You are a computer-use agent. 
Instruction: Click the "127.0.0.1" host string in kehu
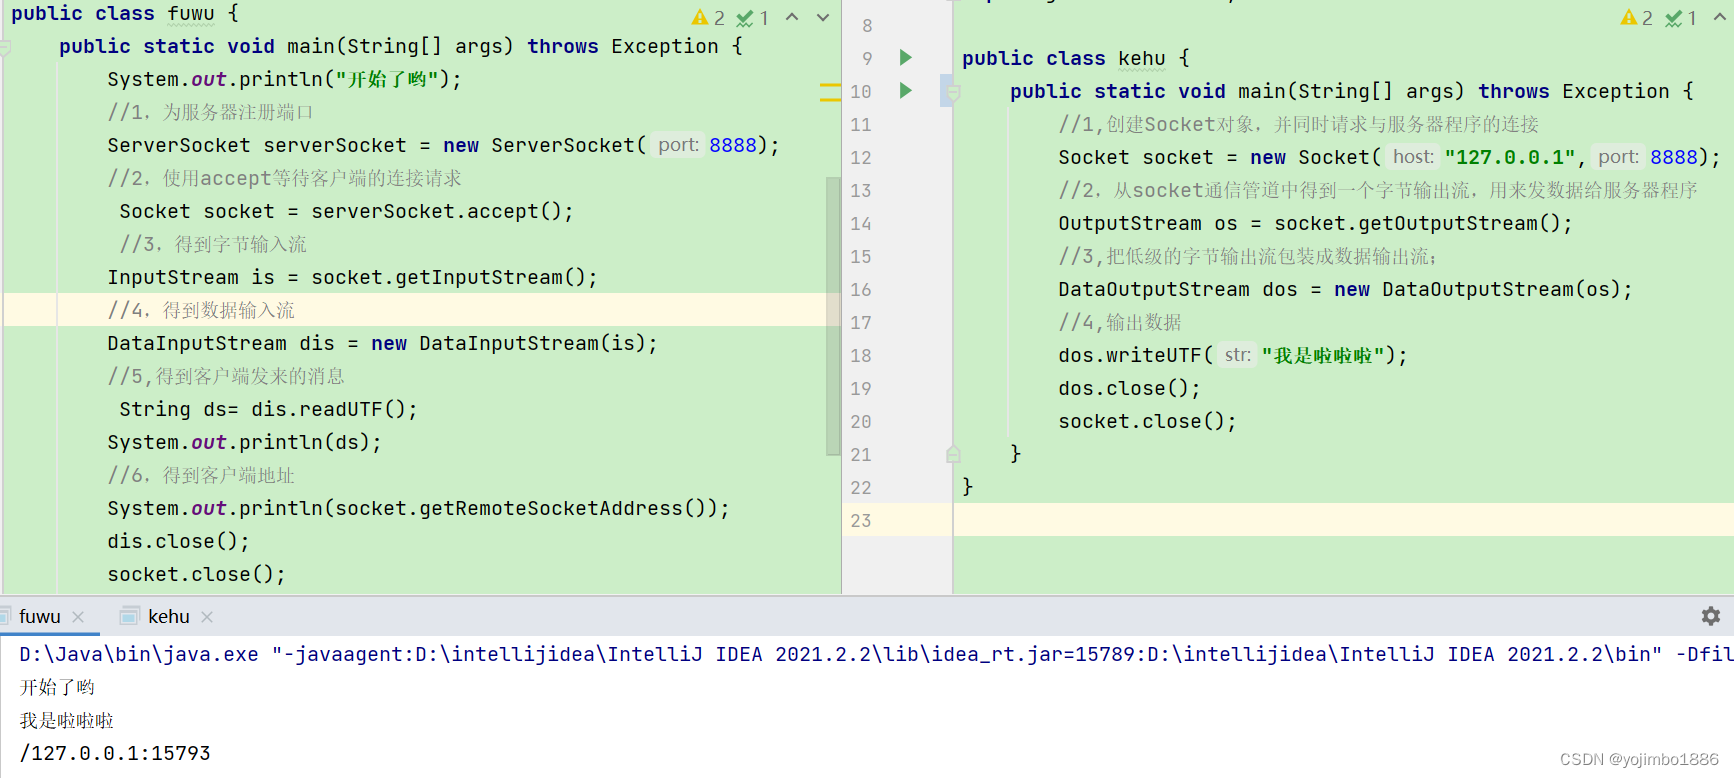(x=1510, y=157)
